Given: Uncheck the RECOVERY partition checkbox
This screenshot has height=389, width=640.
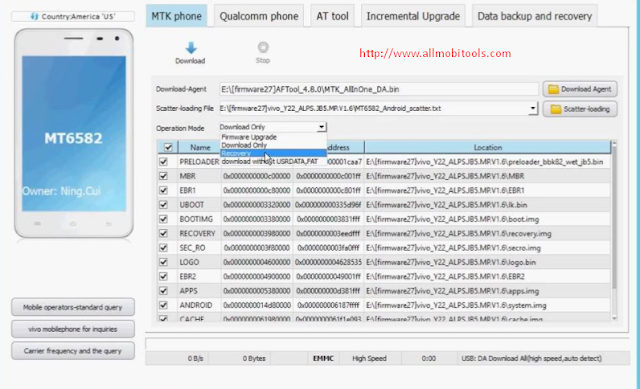Looking at the screenshot, I should (164, 233).
